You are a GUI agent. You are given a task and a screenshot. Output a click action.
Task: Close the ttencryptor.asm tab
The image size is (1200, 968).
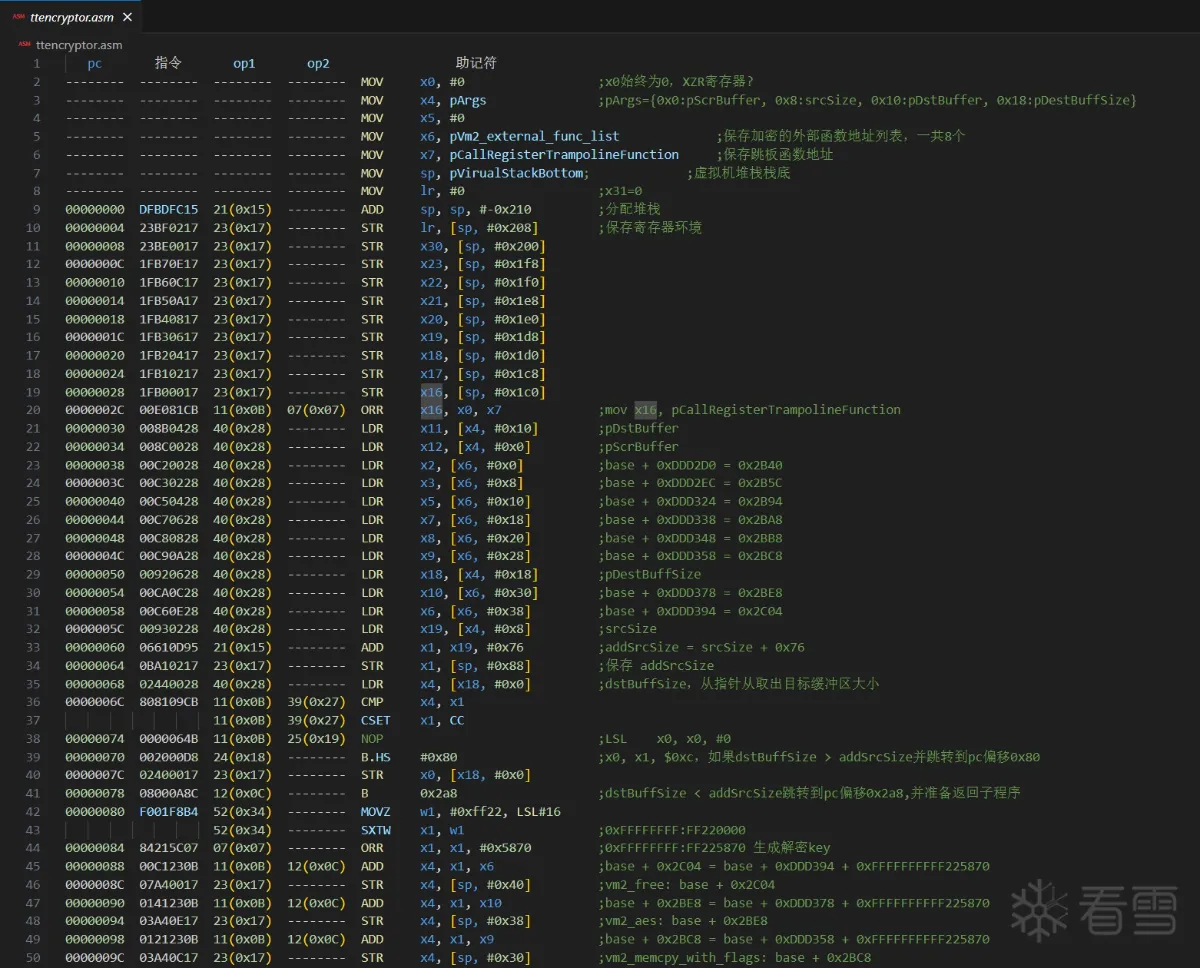127,17
